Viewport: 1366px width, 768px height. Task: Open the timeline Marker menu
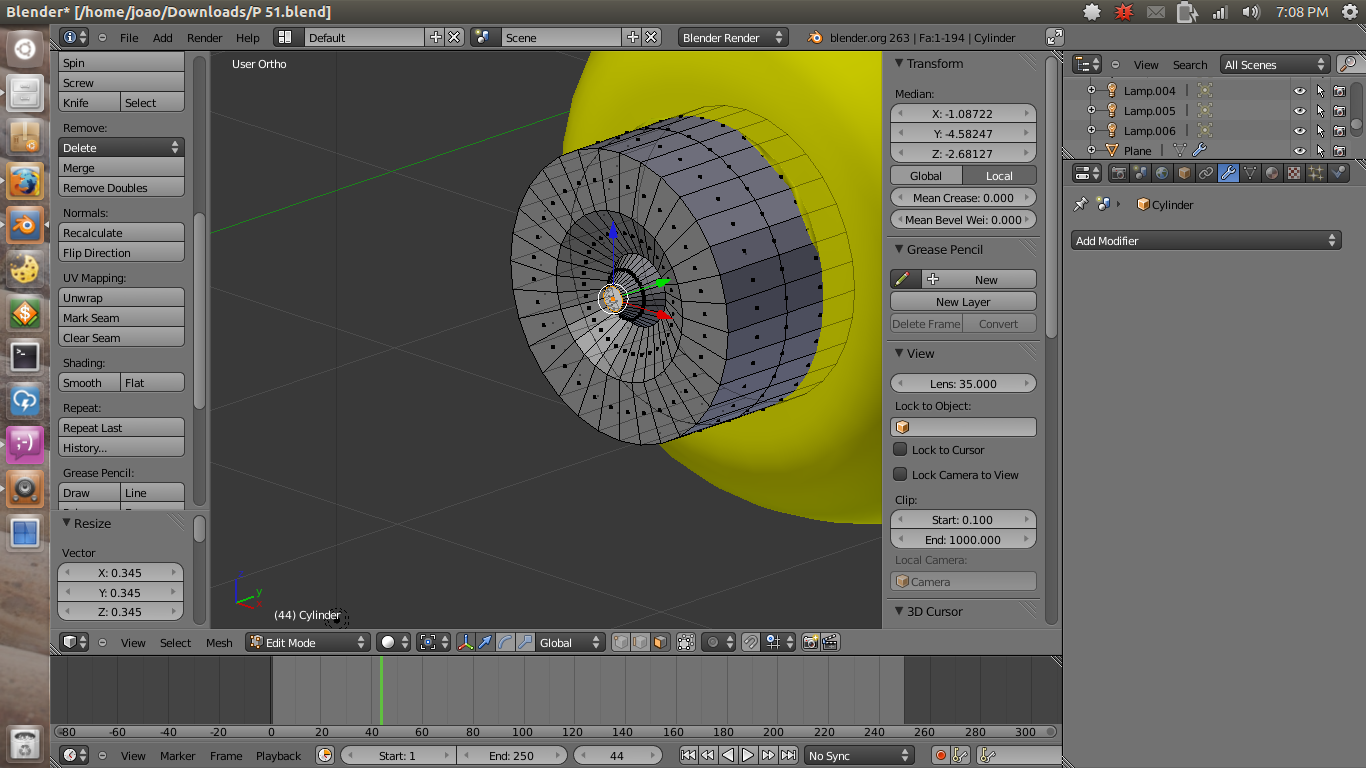[x=178, y=756]
